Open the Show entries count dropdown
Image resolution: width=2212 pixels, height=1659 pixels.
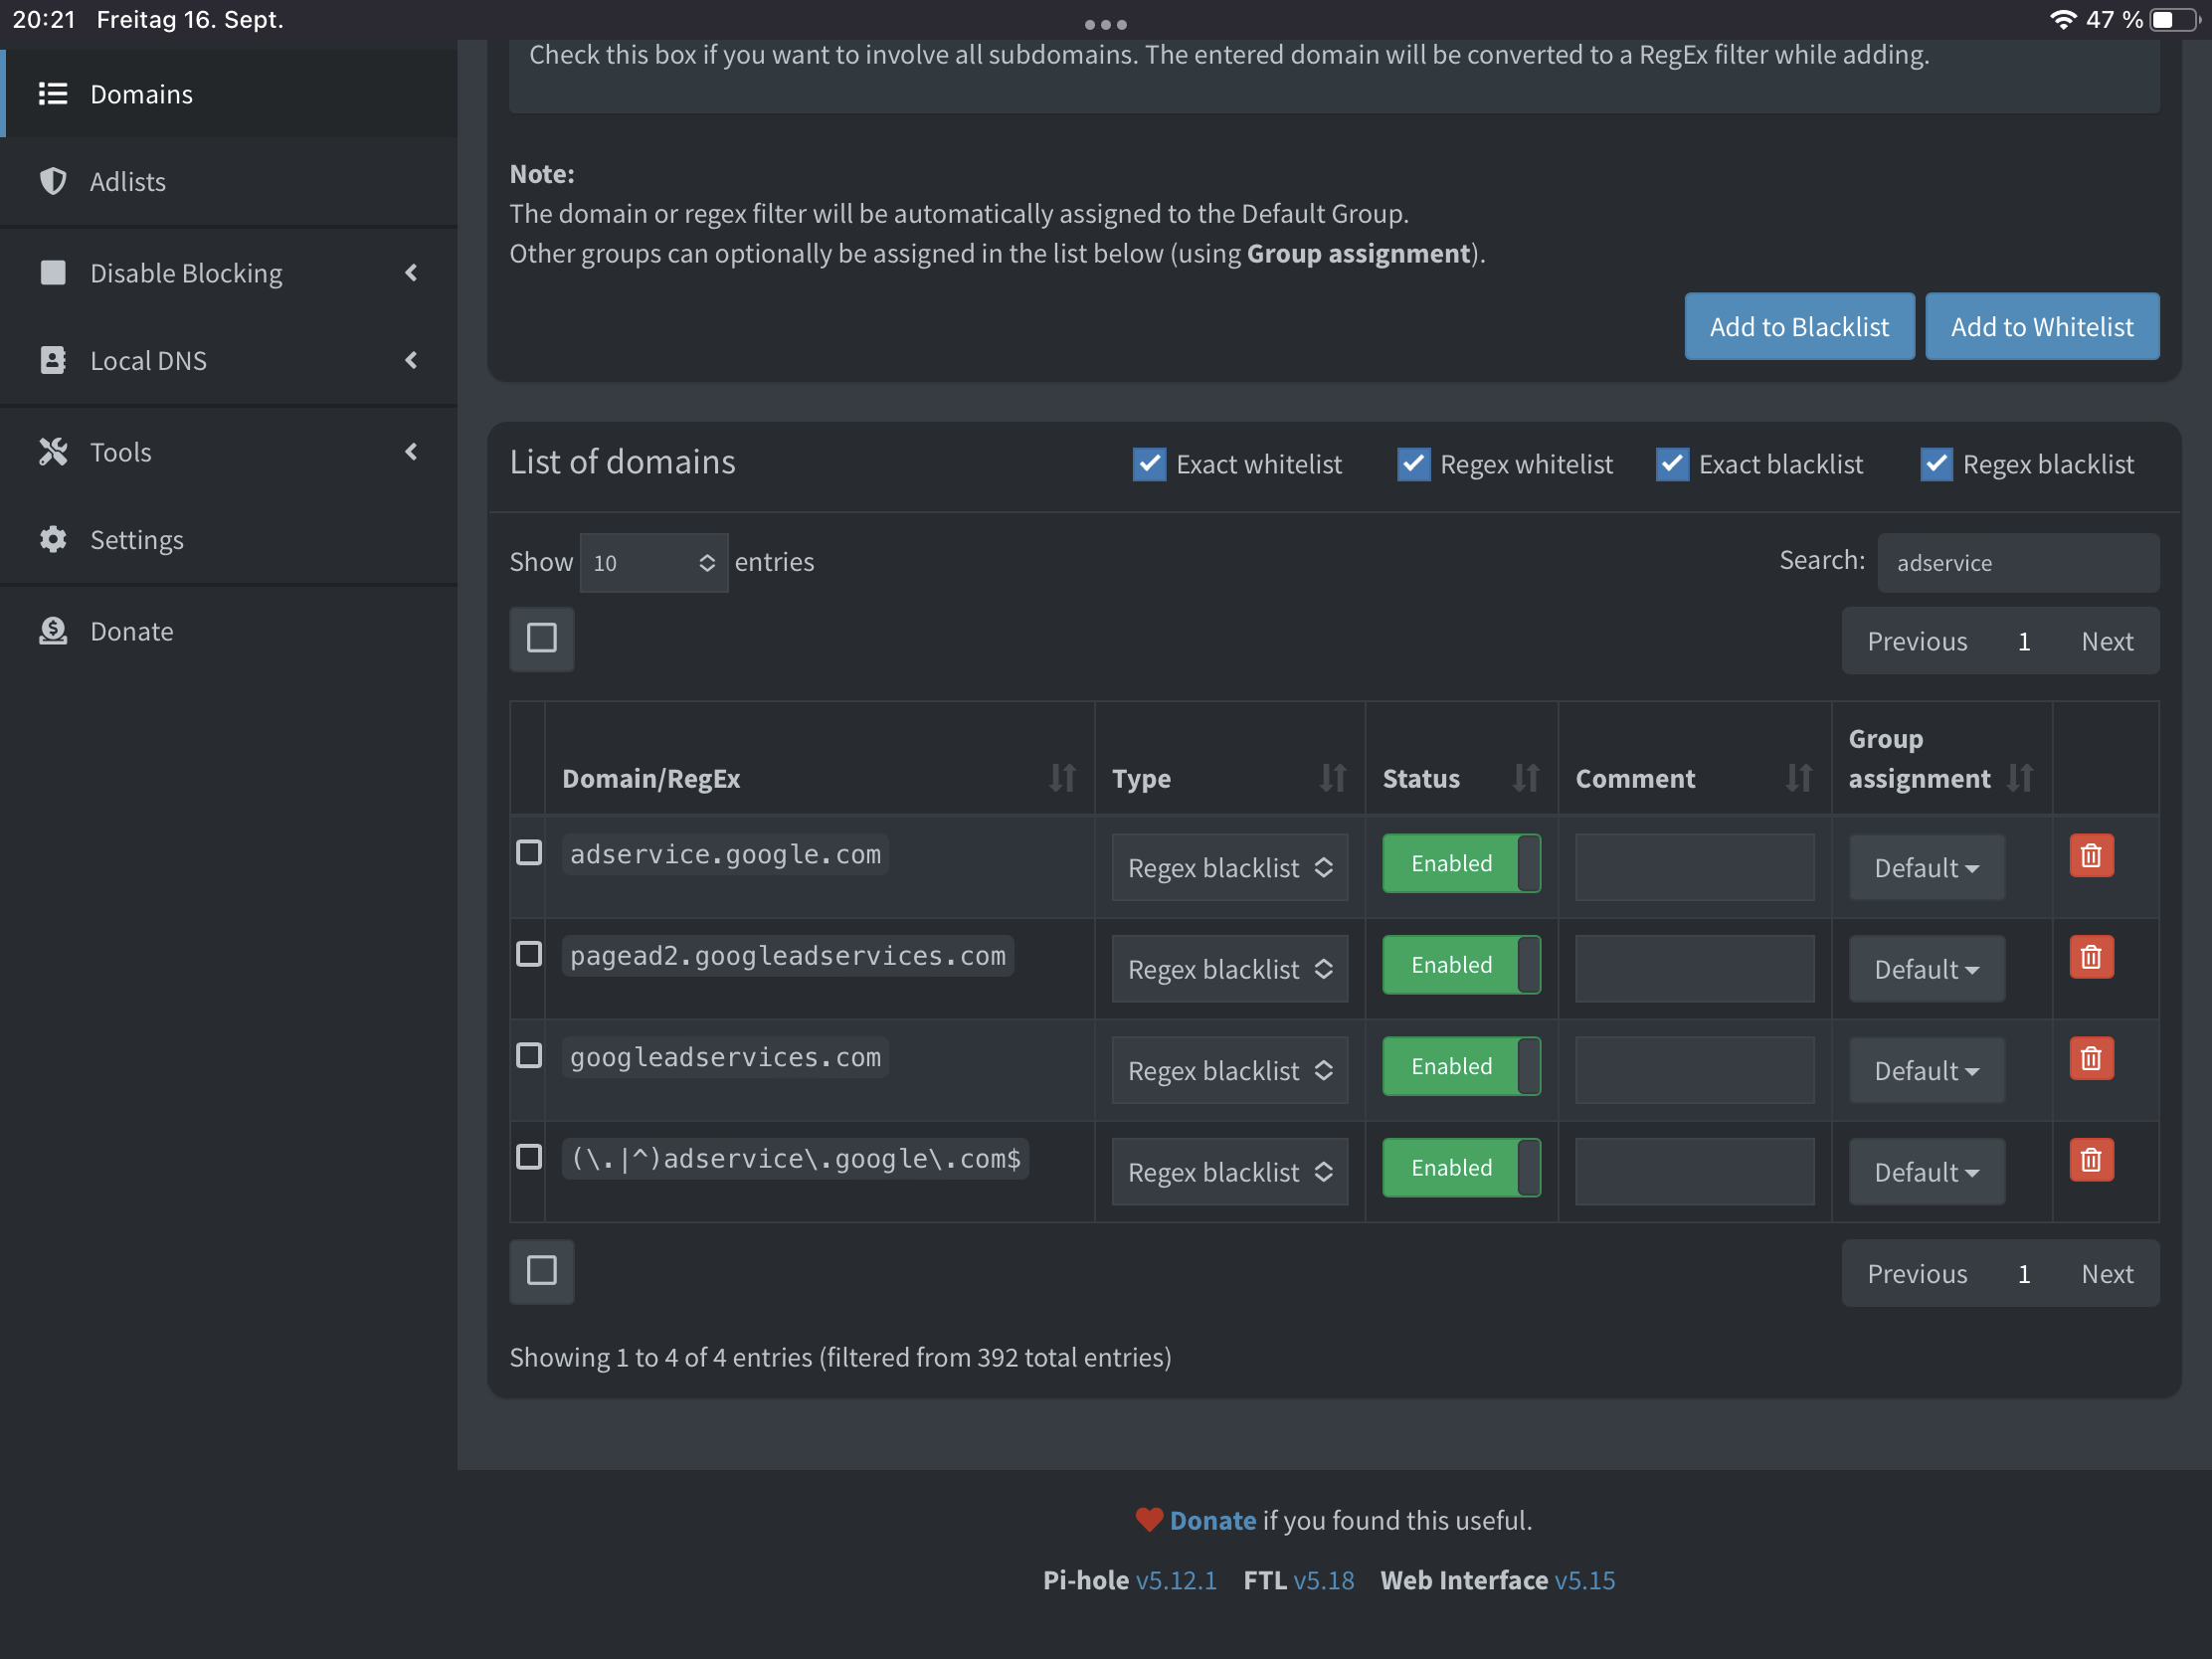coord(653,563)
